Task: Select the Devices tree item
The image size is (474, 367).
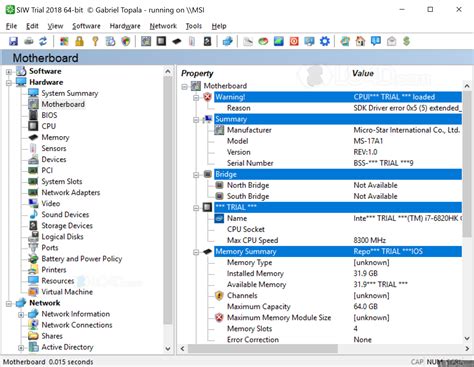Action: [54, 159]
